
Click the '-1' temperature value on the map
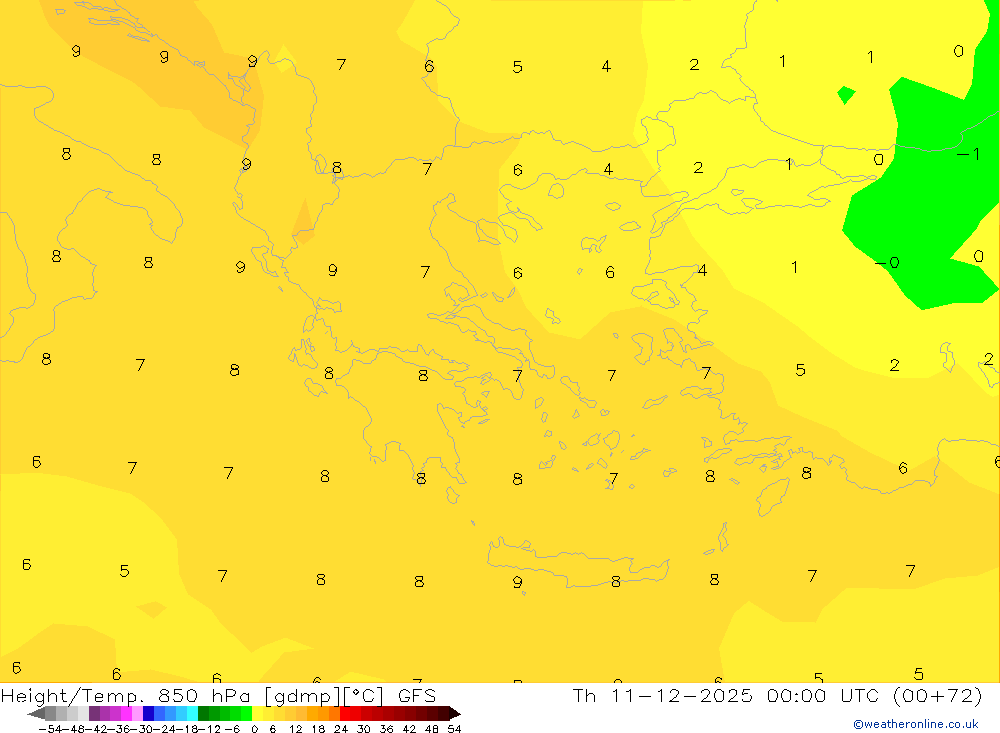point(968,154)
